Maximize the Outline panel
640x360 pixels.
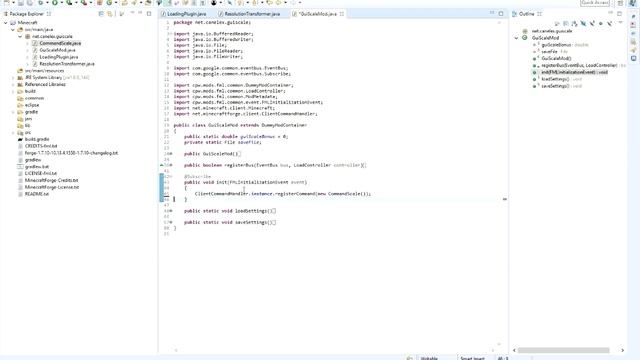(x=619, y=14)
